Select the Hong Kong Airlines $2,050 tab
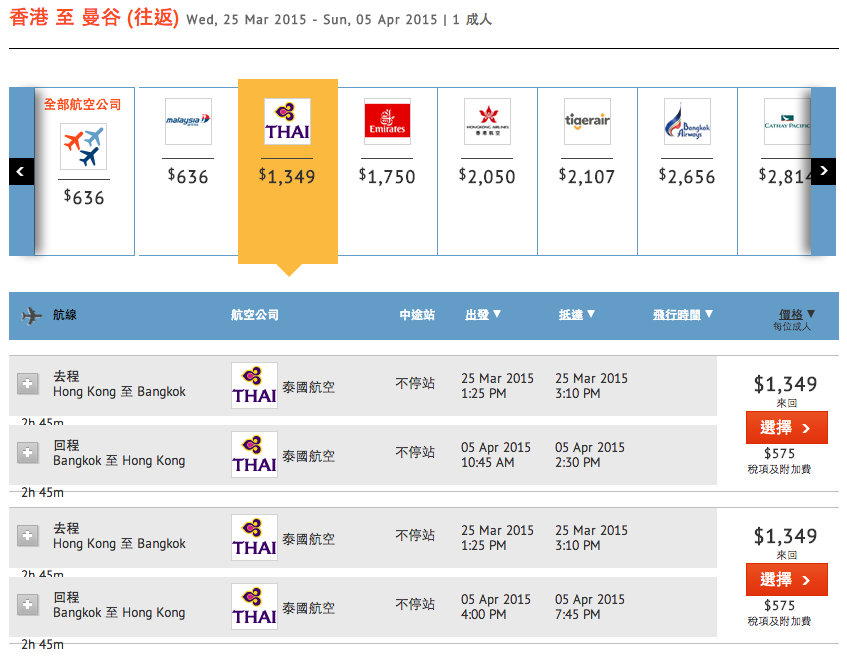 pyautogui.click(x=487, y=171)
